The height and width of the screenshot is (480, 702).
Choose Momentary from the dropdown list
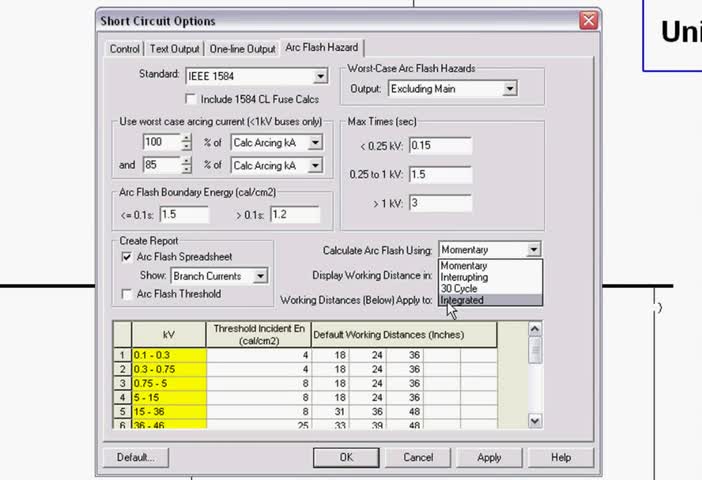pos(490,266)
